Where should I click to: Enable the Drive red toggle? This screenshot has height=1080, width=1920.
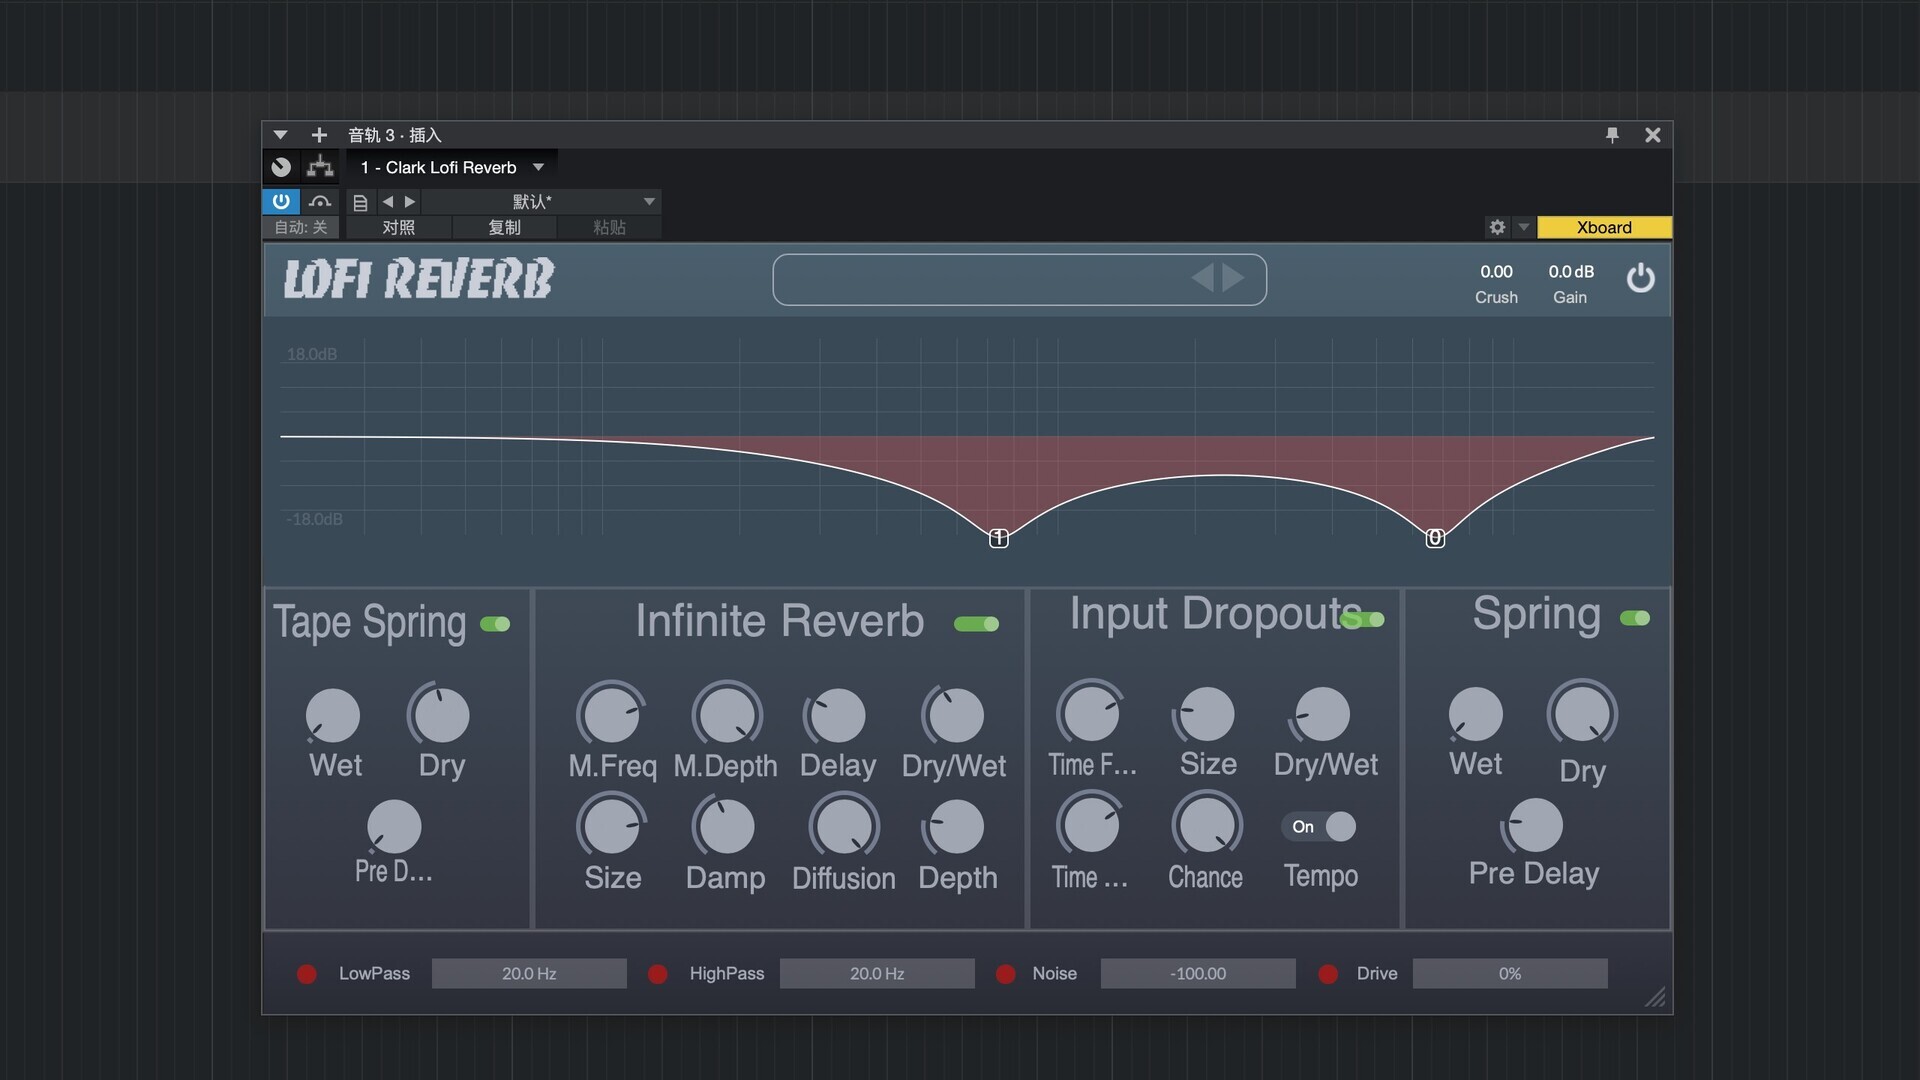[x=1328, y=974]
